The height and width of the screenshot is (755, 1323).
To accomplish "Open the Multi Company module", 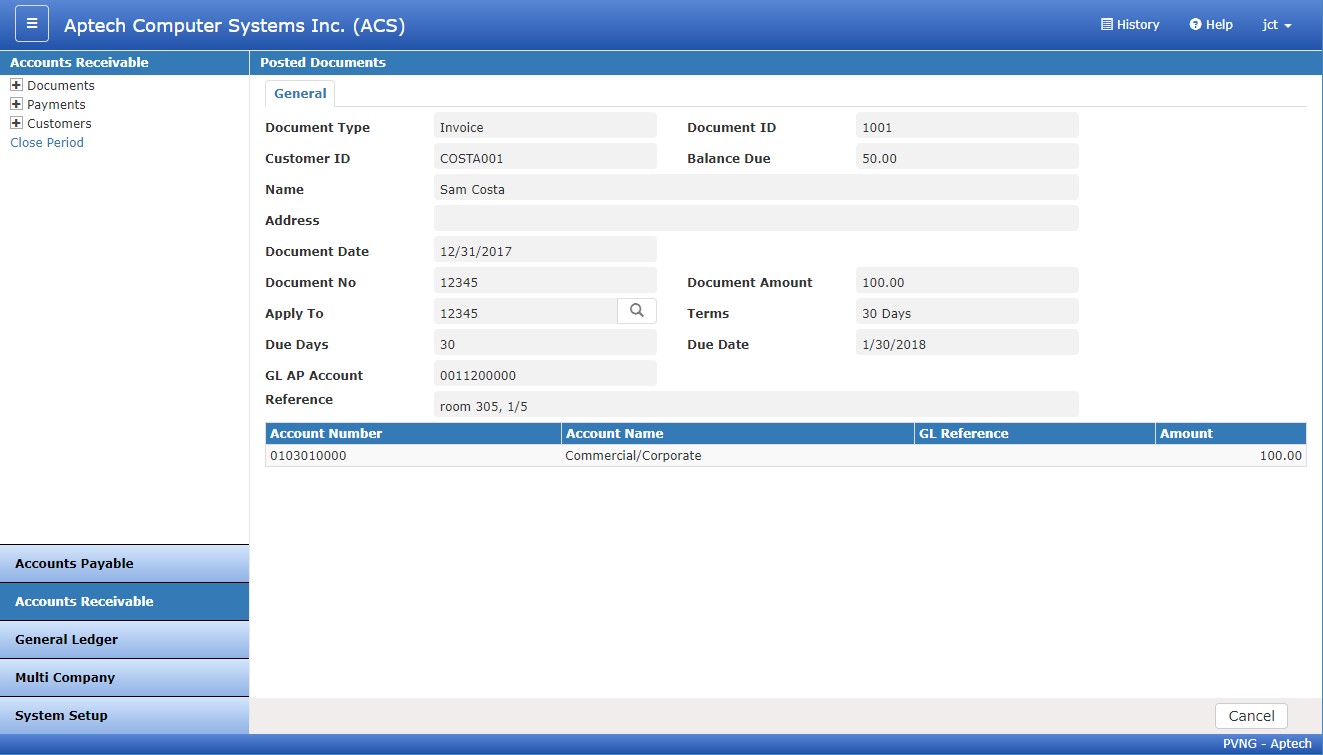I will [124, 677].
